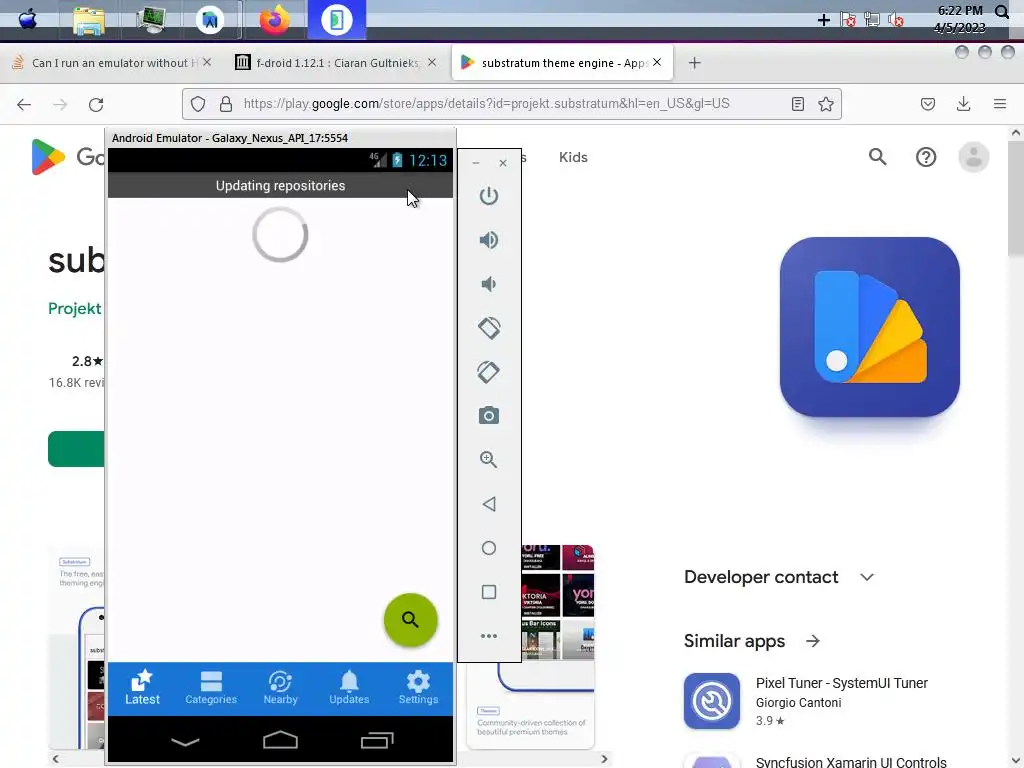1024x768 pixels.
Task: Open Spotlight search magnifier in top bar
Action: click(1002, 11)
